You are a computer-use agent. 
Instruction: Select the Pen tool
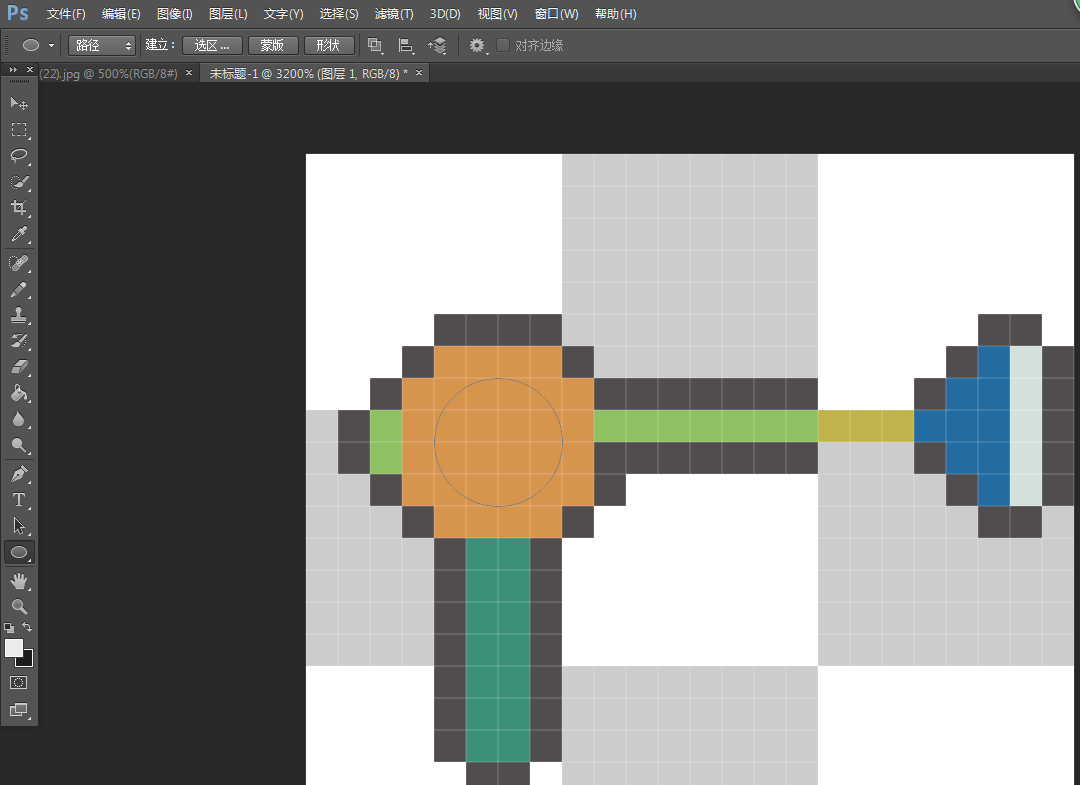click(19, 474)
